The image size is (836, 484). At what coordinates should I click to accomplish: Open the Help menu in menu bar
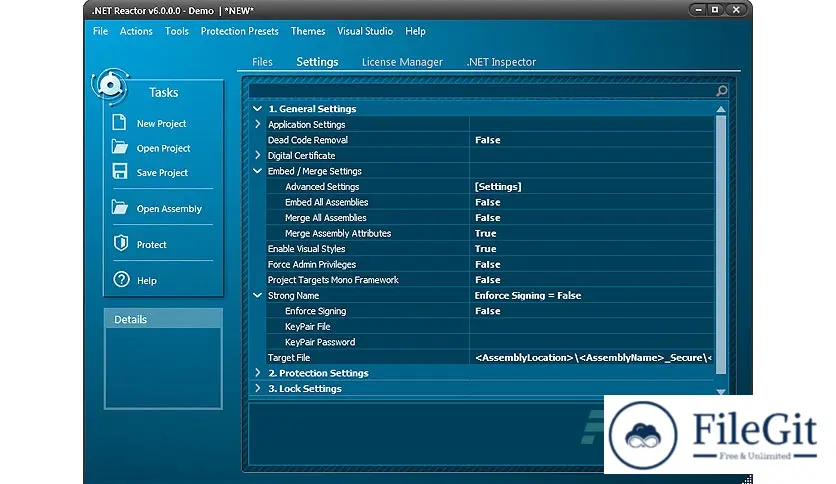click(x=415, y=31)
